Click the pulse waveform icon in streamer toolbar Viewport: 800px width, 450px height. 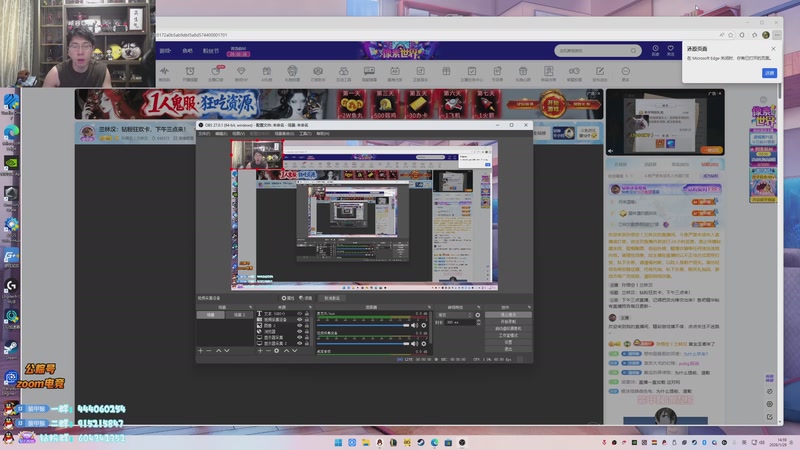[x=164, y=73]
